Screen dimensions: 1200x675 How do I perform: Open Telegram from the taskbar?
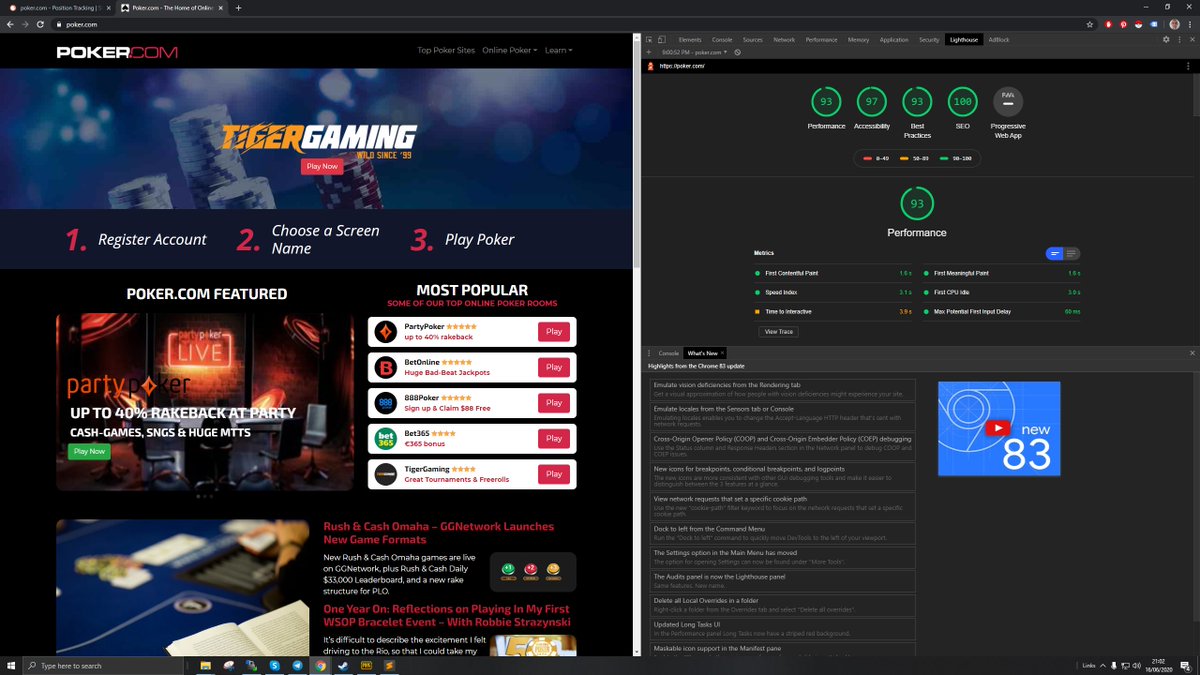298,665
